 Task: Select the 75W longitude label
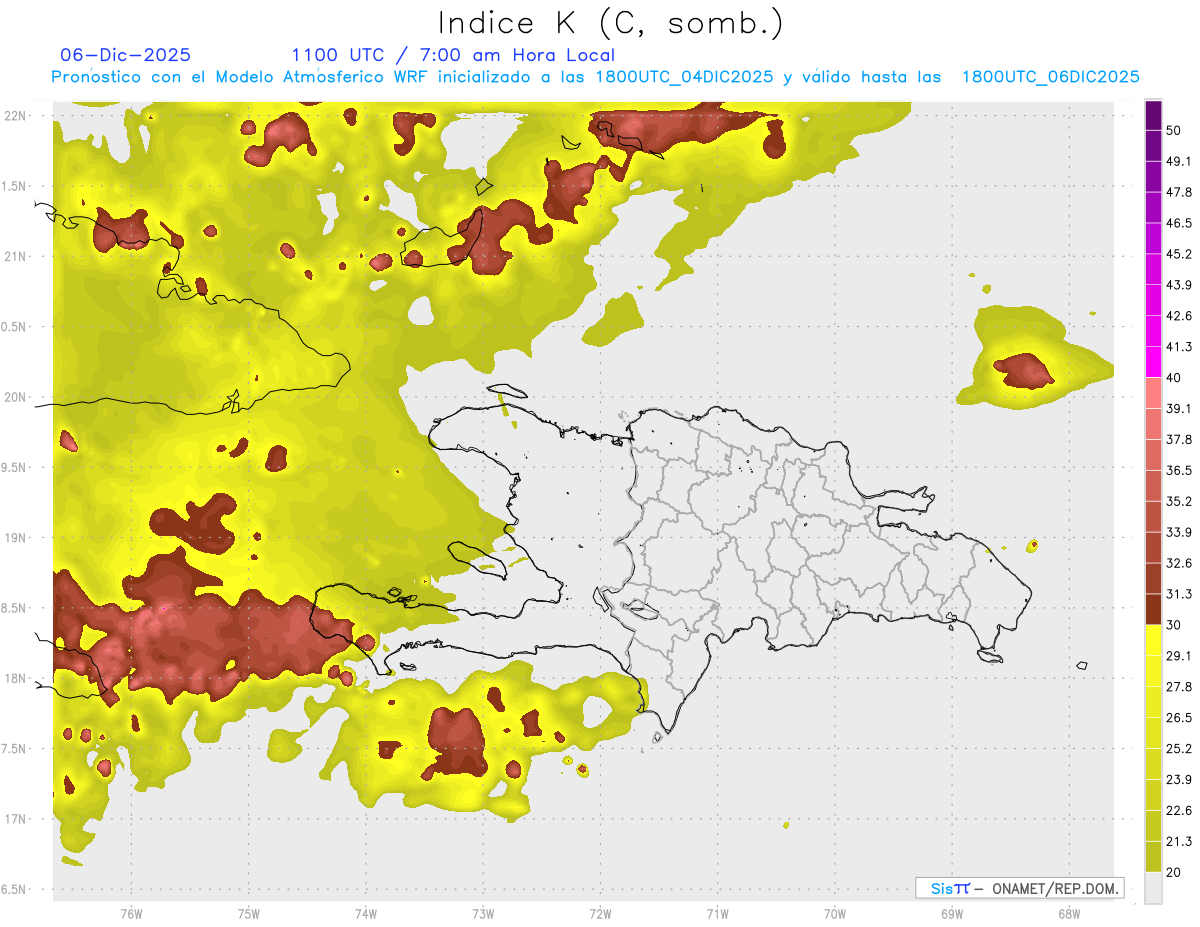pos(248,913)
